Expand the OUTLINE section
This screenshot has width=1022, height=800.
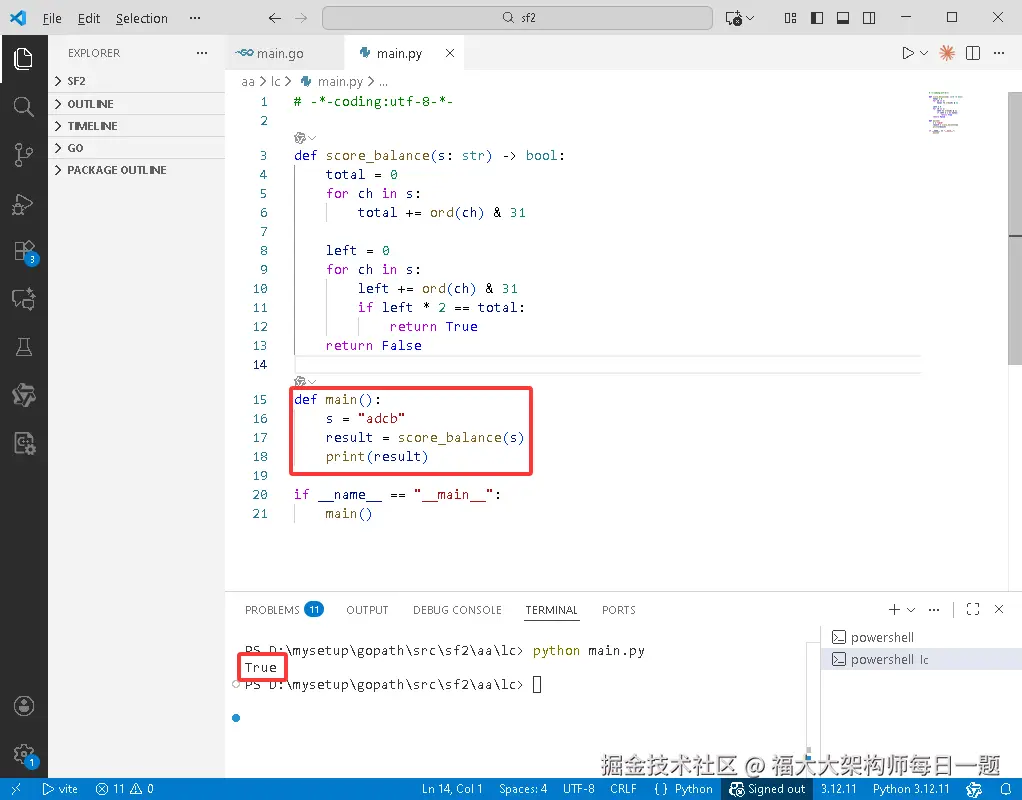coord(137,104)
